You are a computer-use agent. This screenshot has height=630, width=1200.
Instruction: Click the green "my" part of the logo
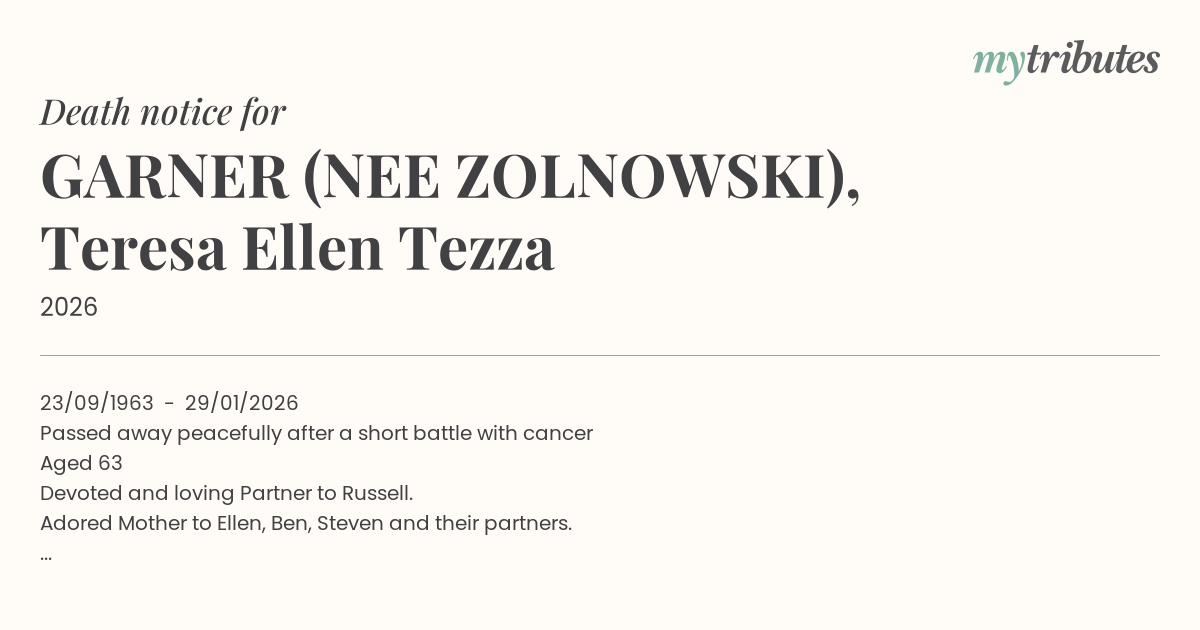coord(998,62)
